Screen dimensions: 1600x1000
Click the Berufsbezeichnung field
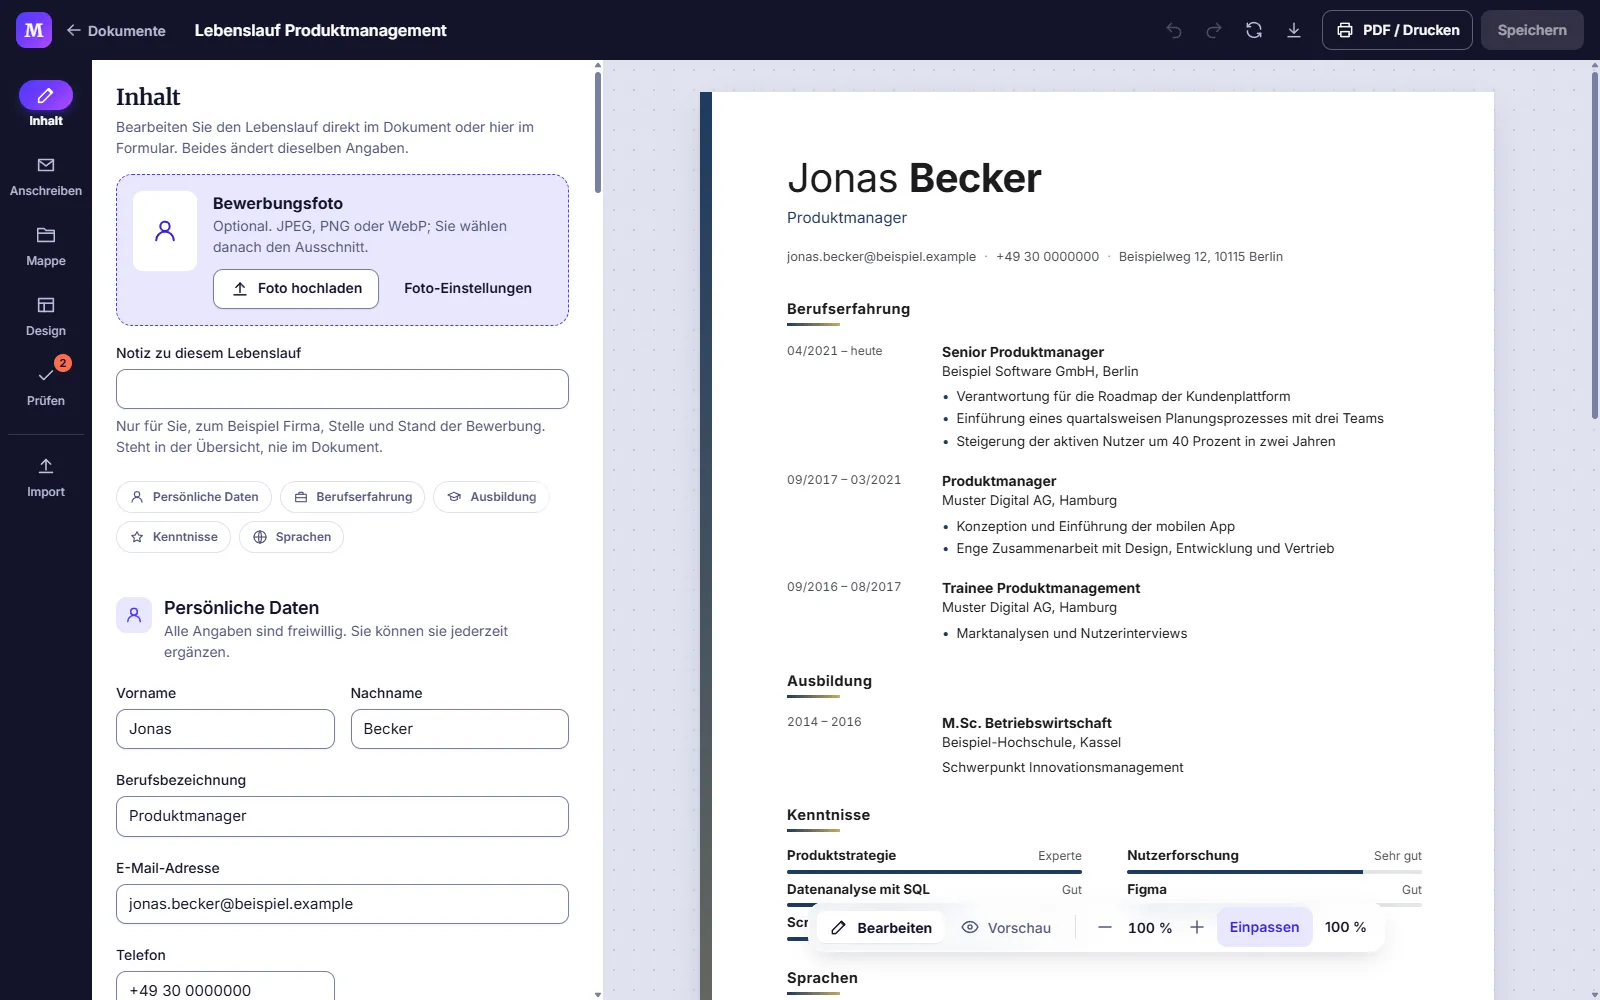[342, 816]
